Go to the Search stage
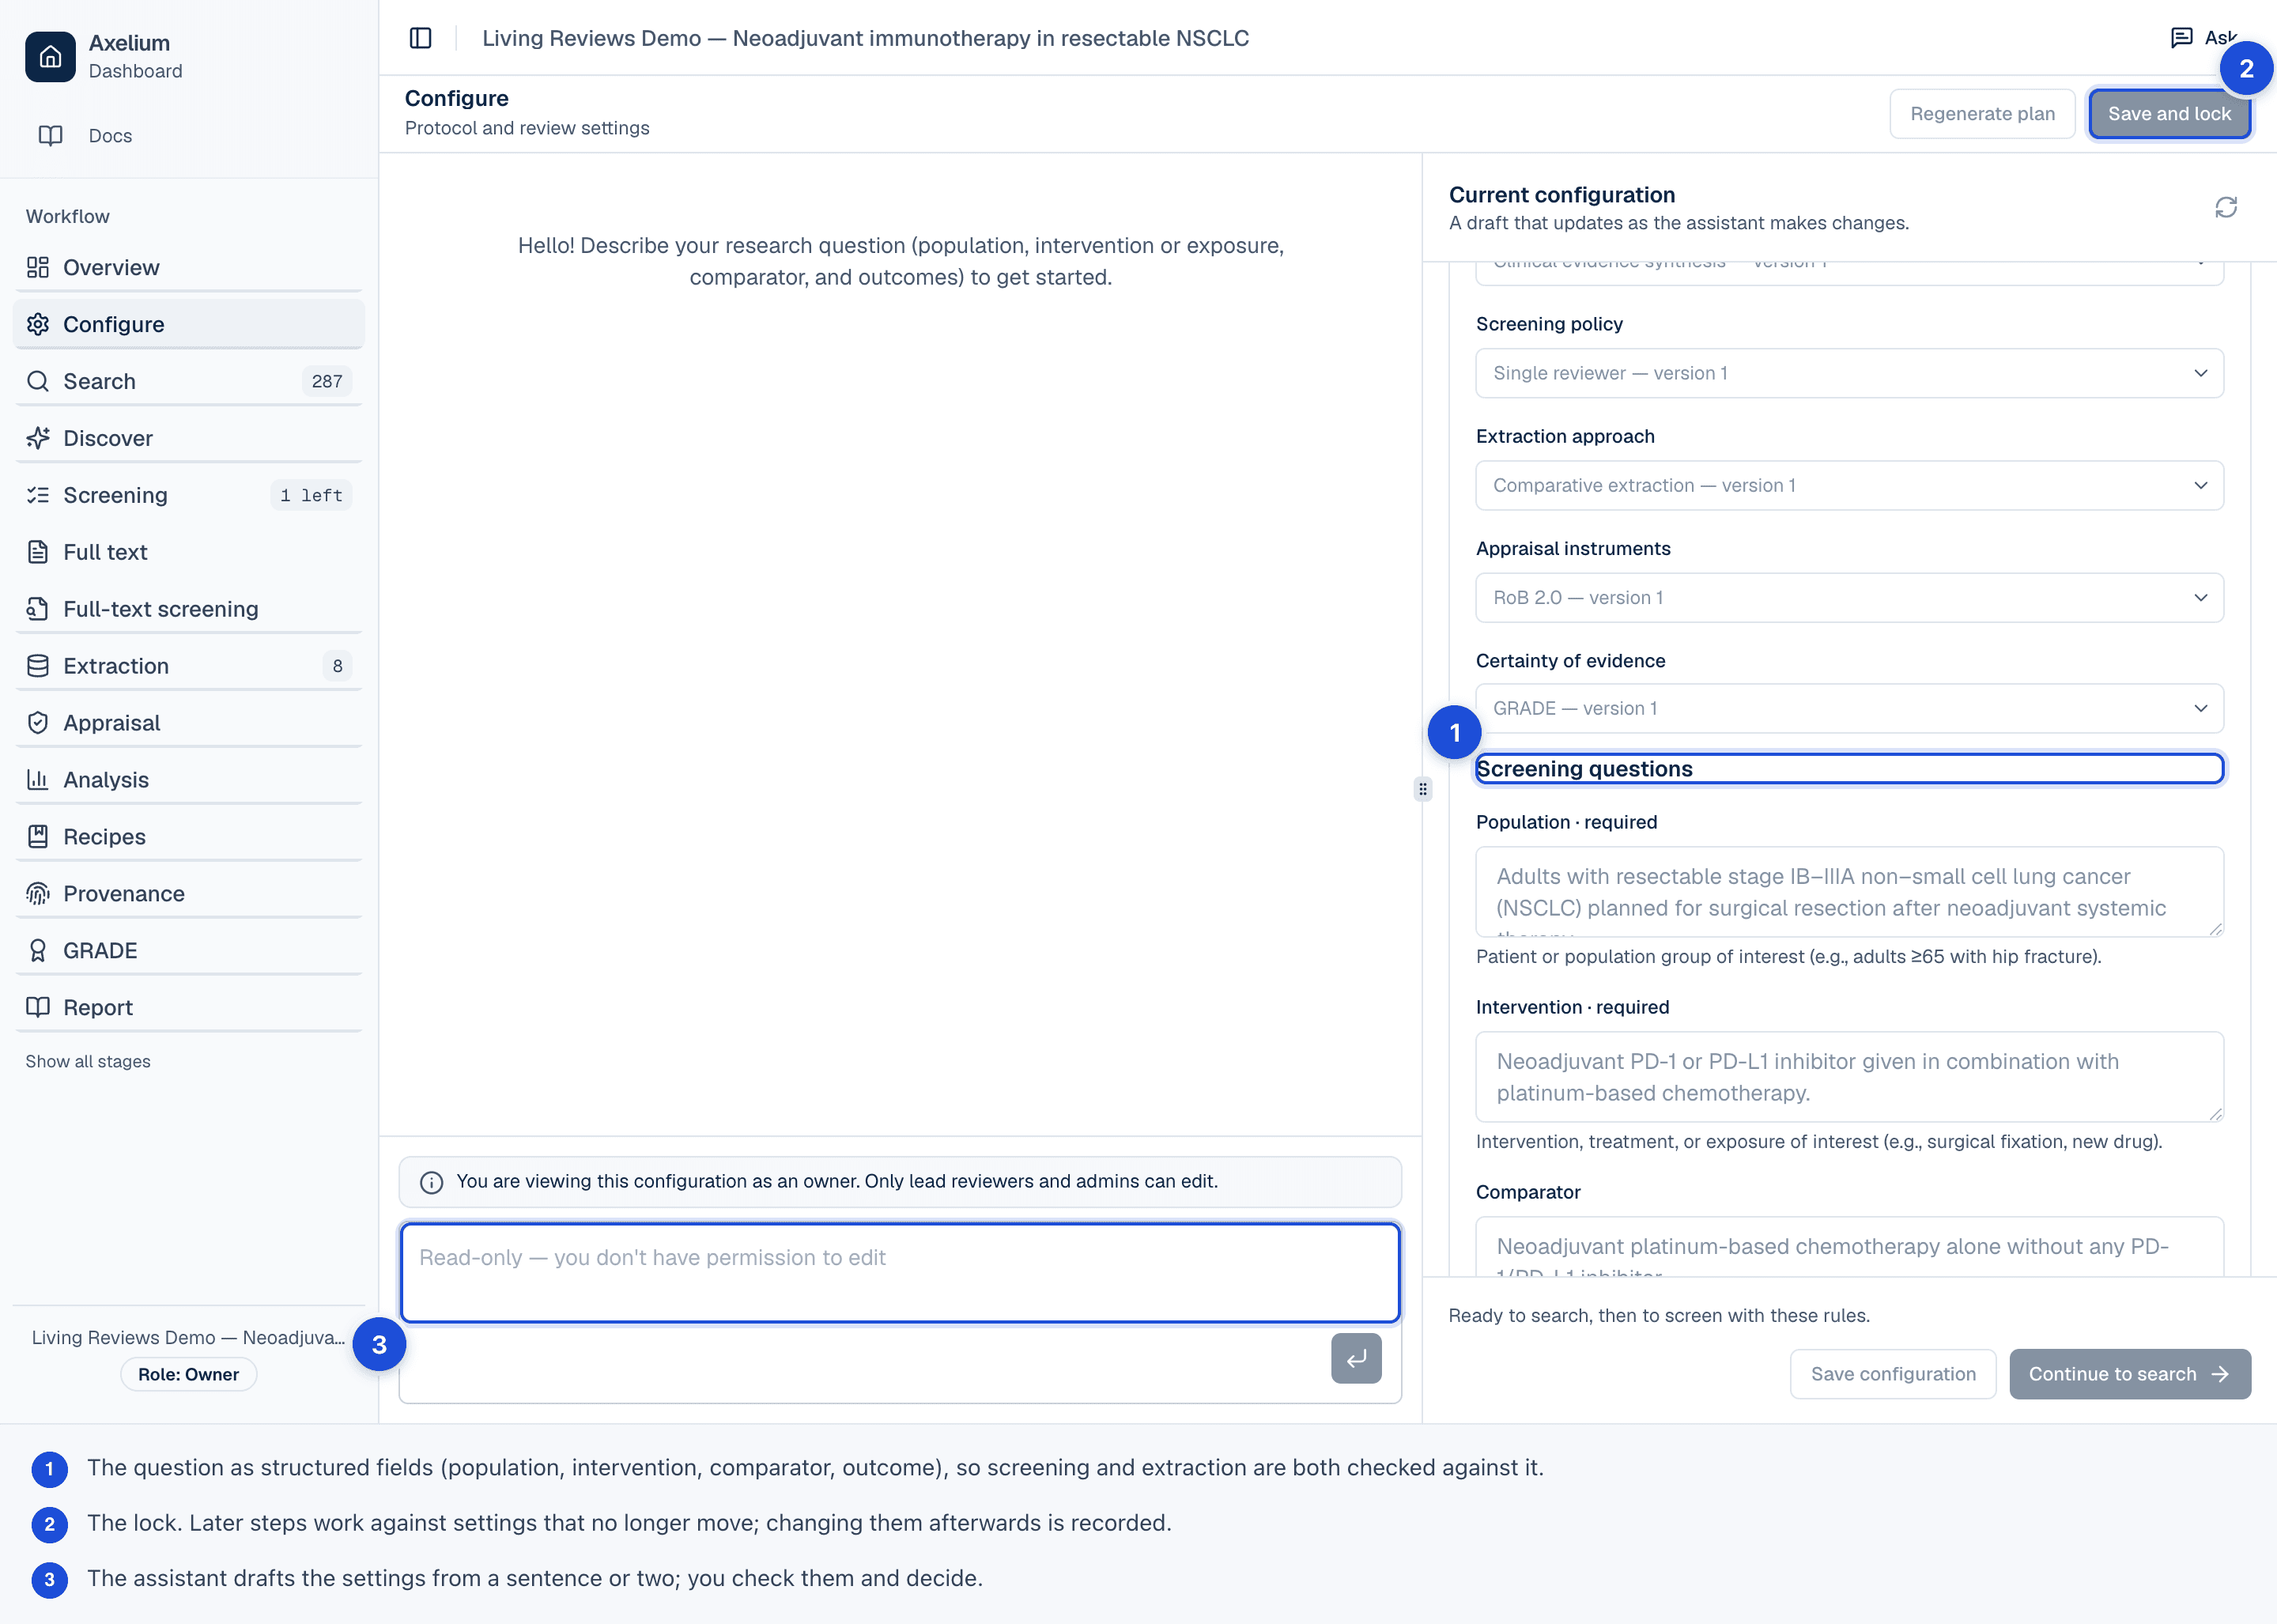The height and width of the screenshot is (1624, 2277). point(189,381)
